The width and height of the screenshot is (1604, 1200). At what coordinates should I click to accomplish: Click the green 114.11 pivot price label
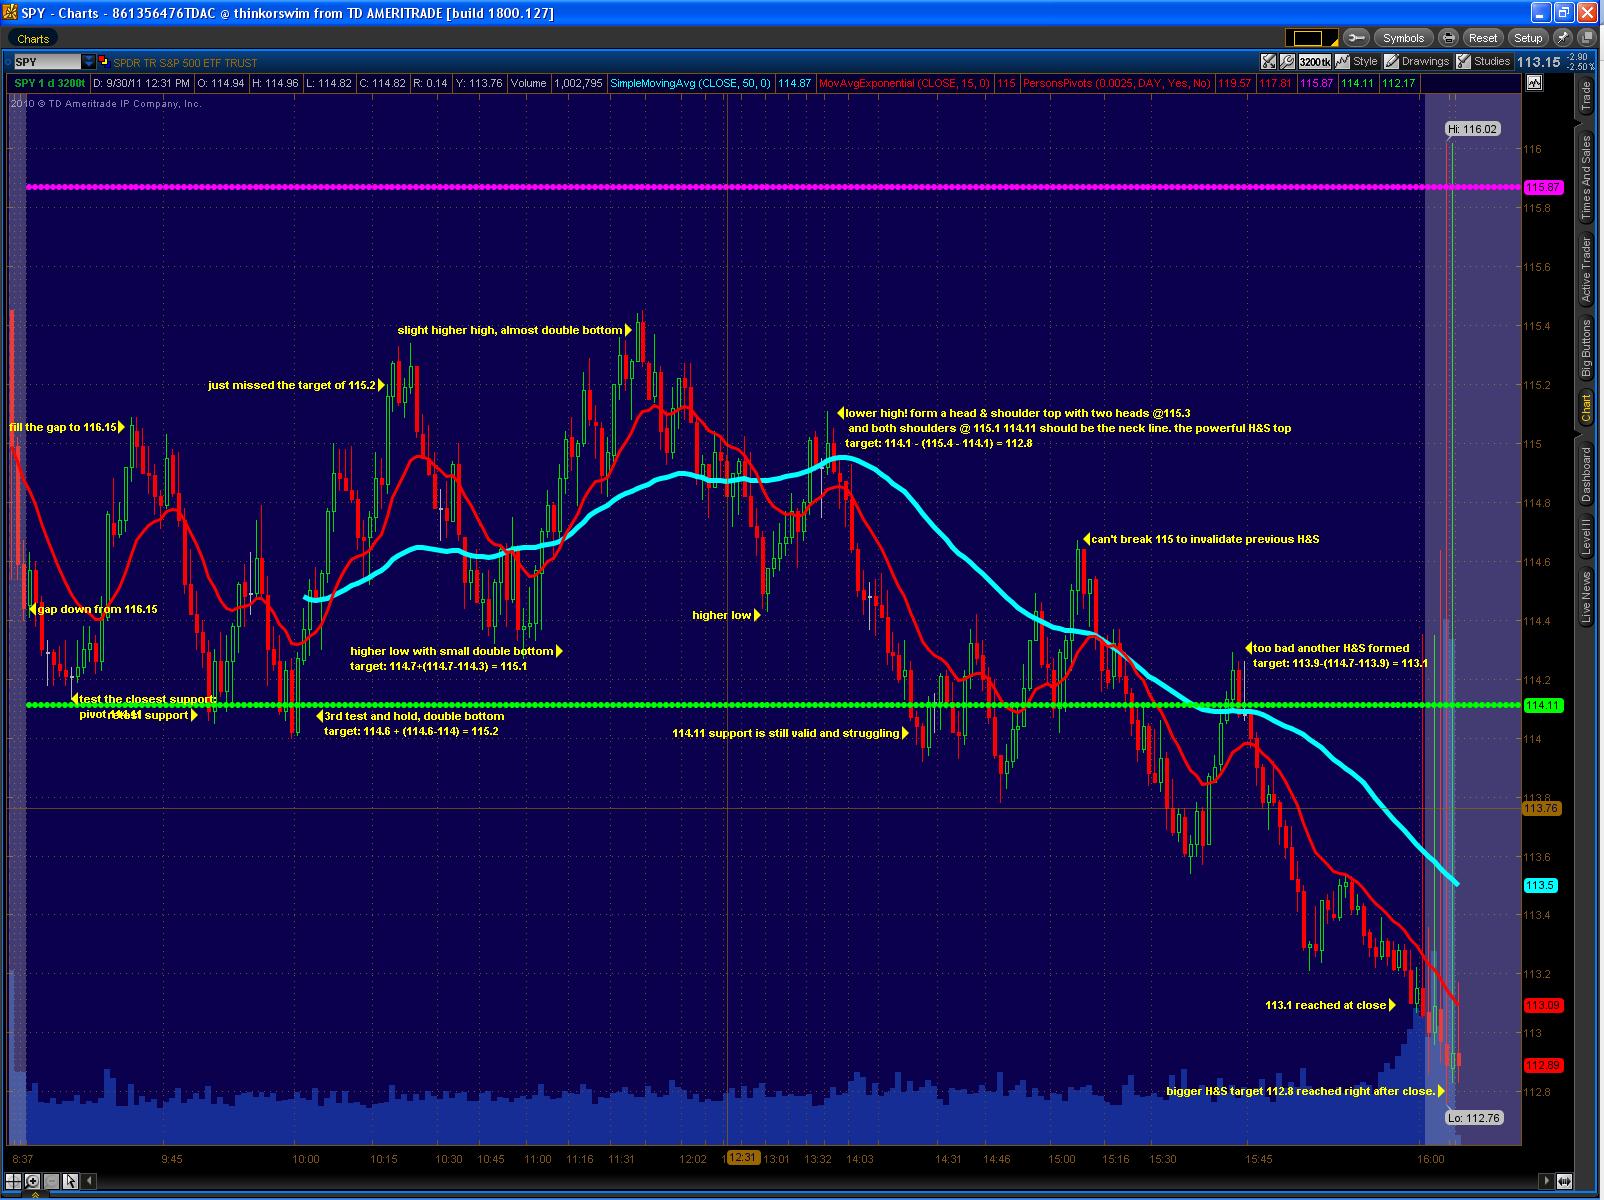coord(1543,705)
